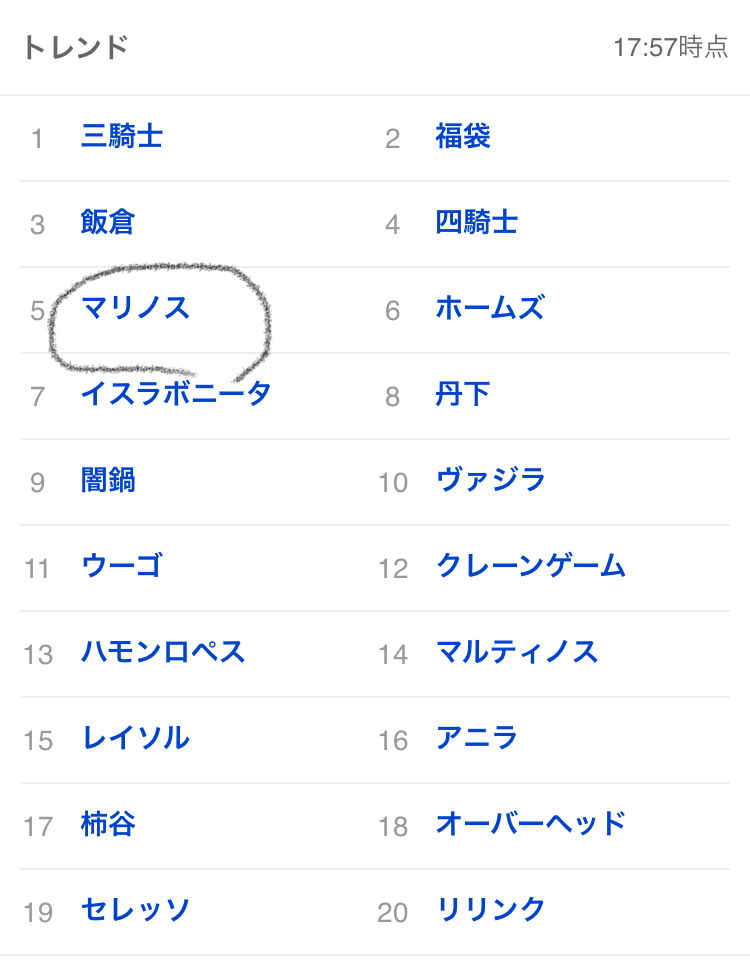This screenshot has width=750, height=969.
Task: Tap the アニラ trend link
Action: point(477,739)
